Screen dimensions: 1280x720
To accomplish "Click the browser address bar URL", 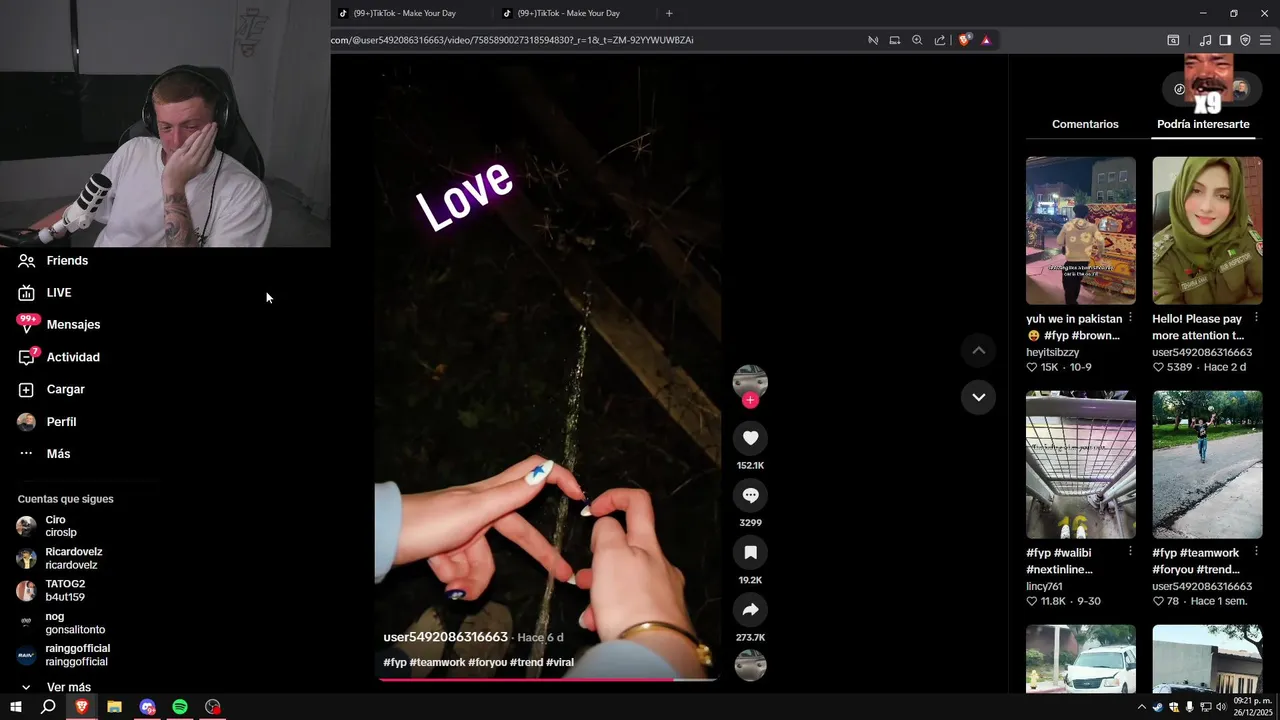I will (512, 40).
